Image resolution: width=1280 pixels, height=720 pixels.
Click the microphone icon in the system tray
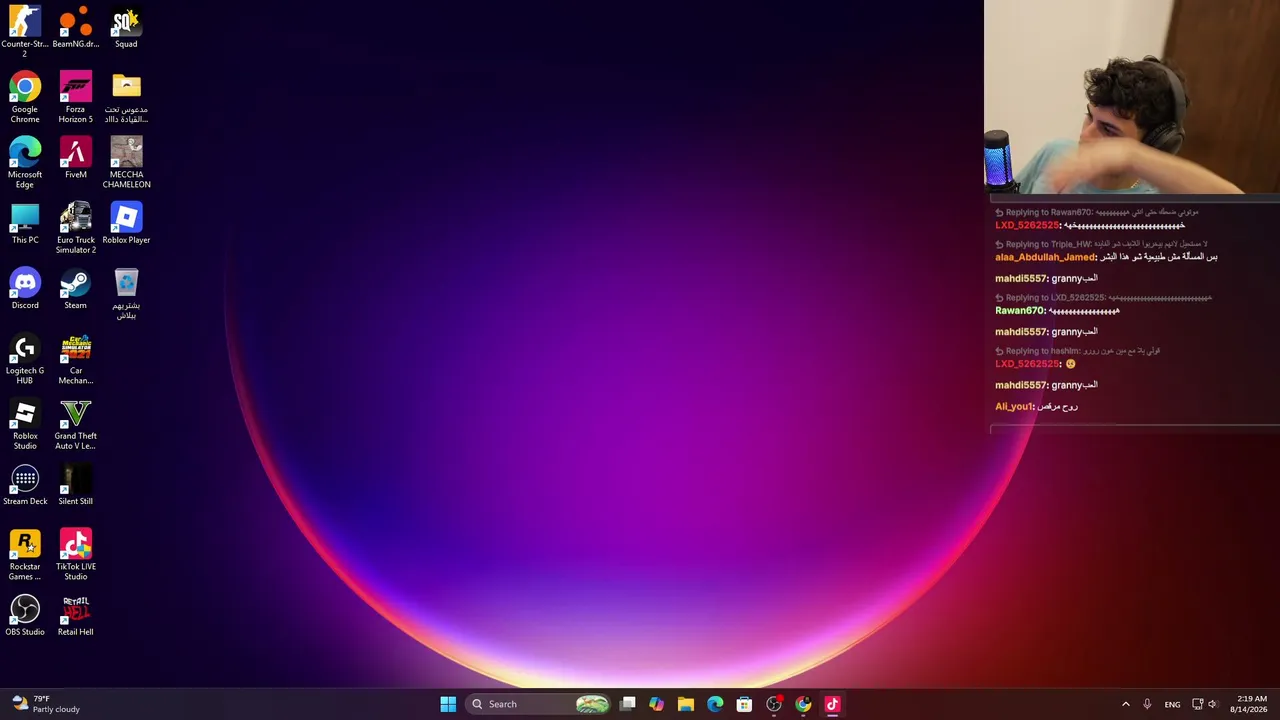1147,704
